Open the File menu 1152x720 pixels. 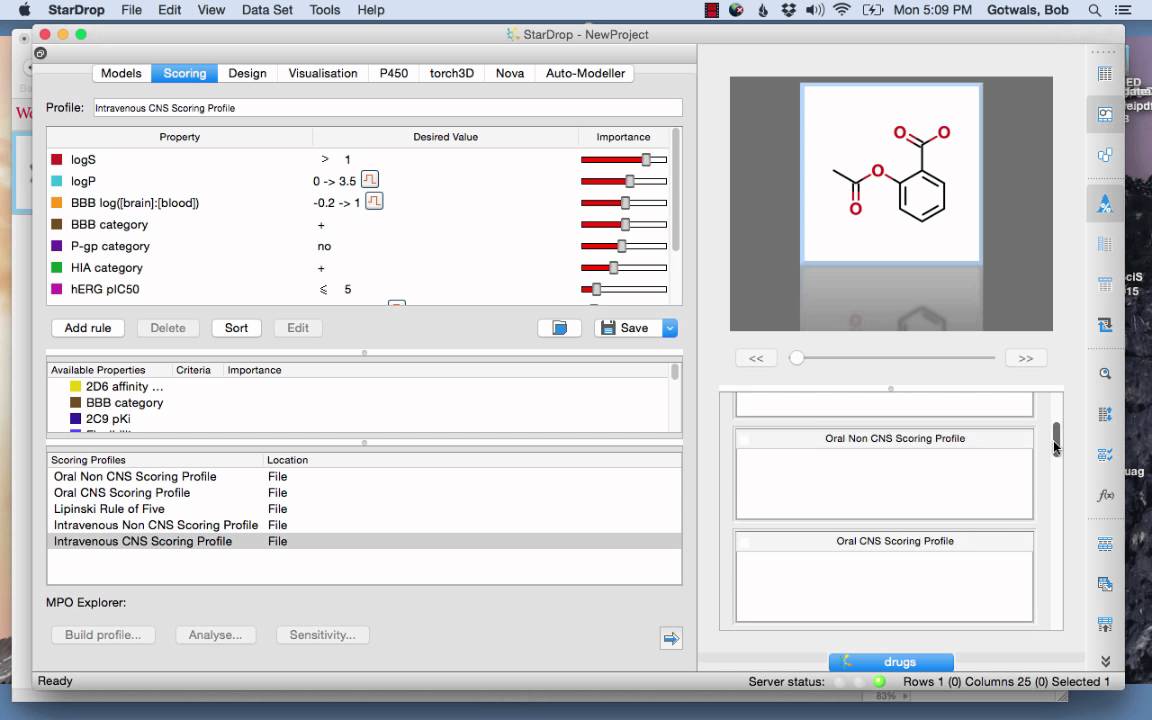click(132, 10)
